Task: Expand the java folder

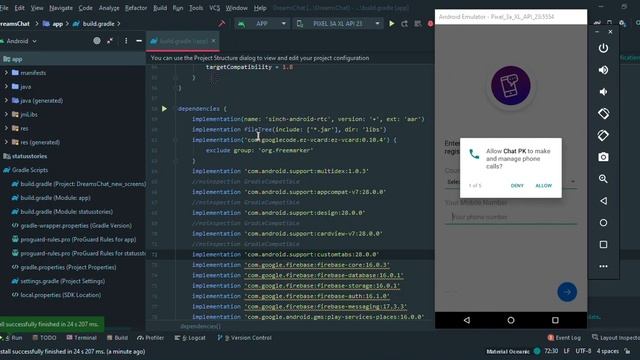Action: (x=6, y=87)
